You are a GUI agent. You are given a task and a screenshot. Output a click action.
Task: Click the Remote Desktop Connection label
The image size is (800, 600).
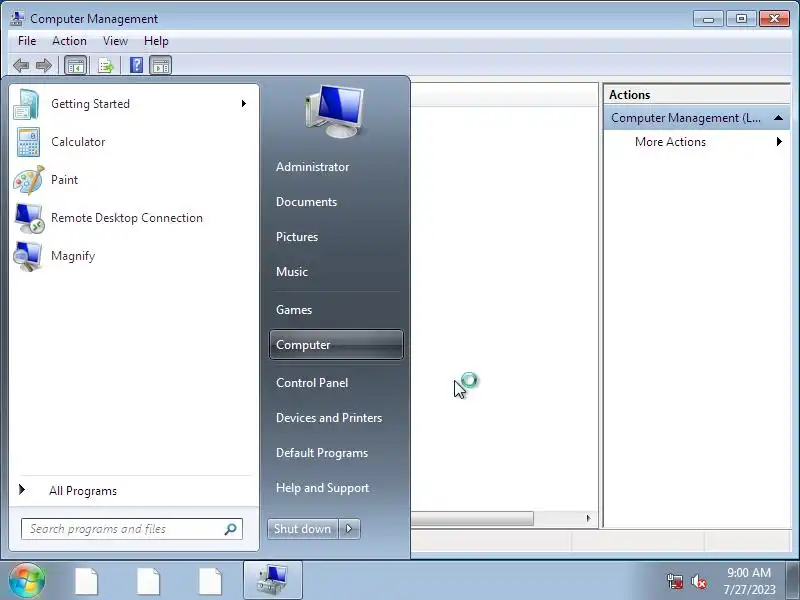[127, 218]
